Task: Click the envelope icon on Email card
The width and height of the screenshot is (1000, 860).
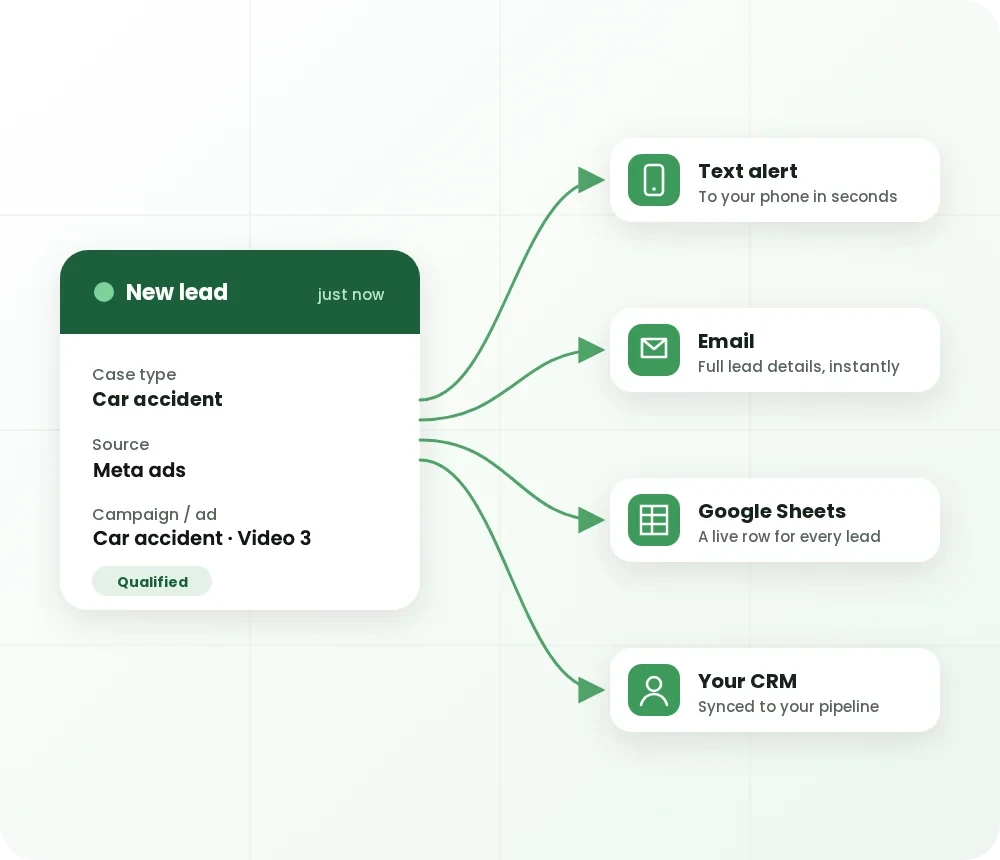Action: click(654, 350)
